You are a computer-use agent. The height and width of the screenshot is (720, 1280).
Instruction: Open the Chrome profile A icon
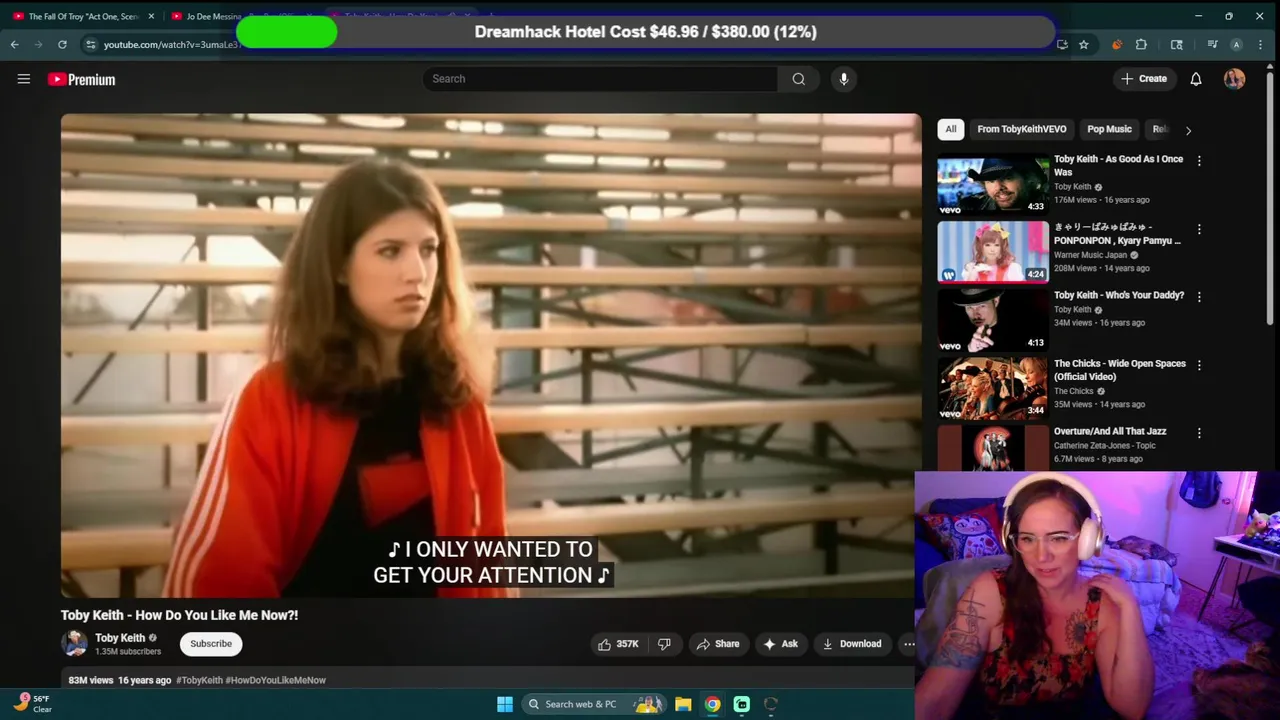(1237, 44)
